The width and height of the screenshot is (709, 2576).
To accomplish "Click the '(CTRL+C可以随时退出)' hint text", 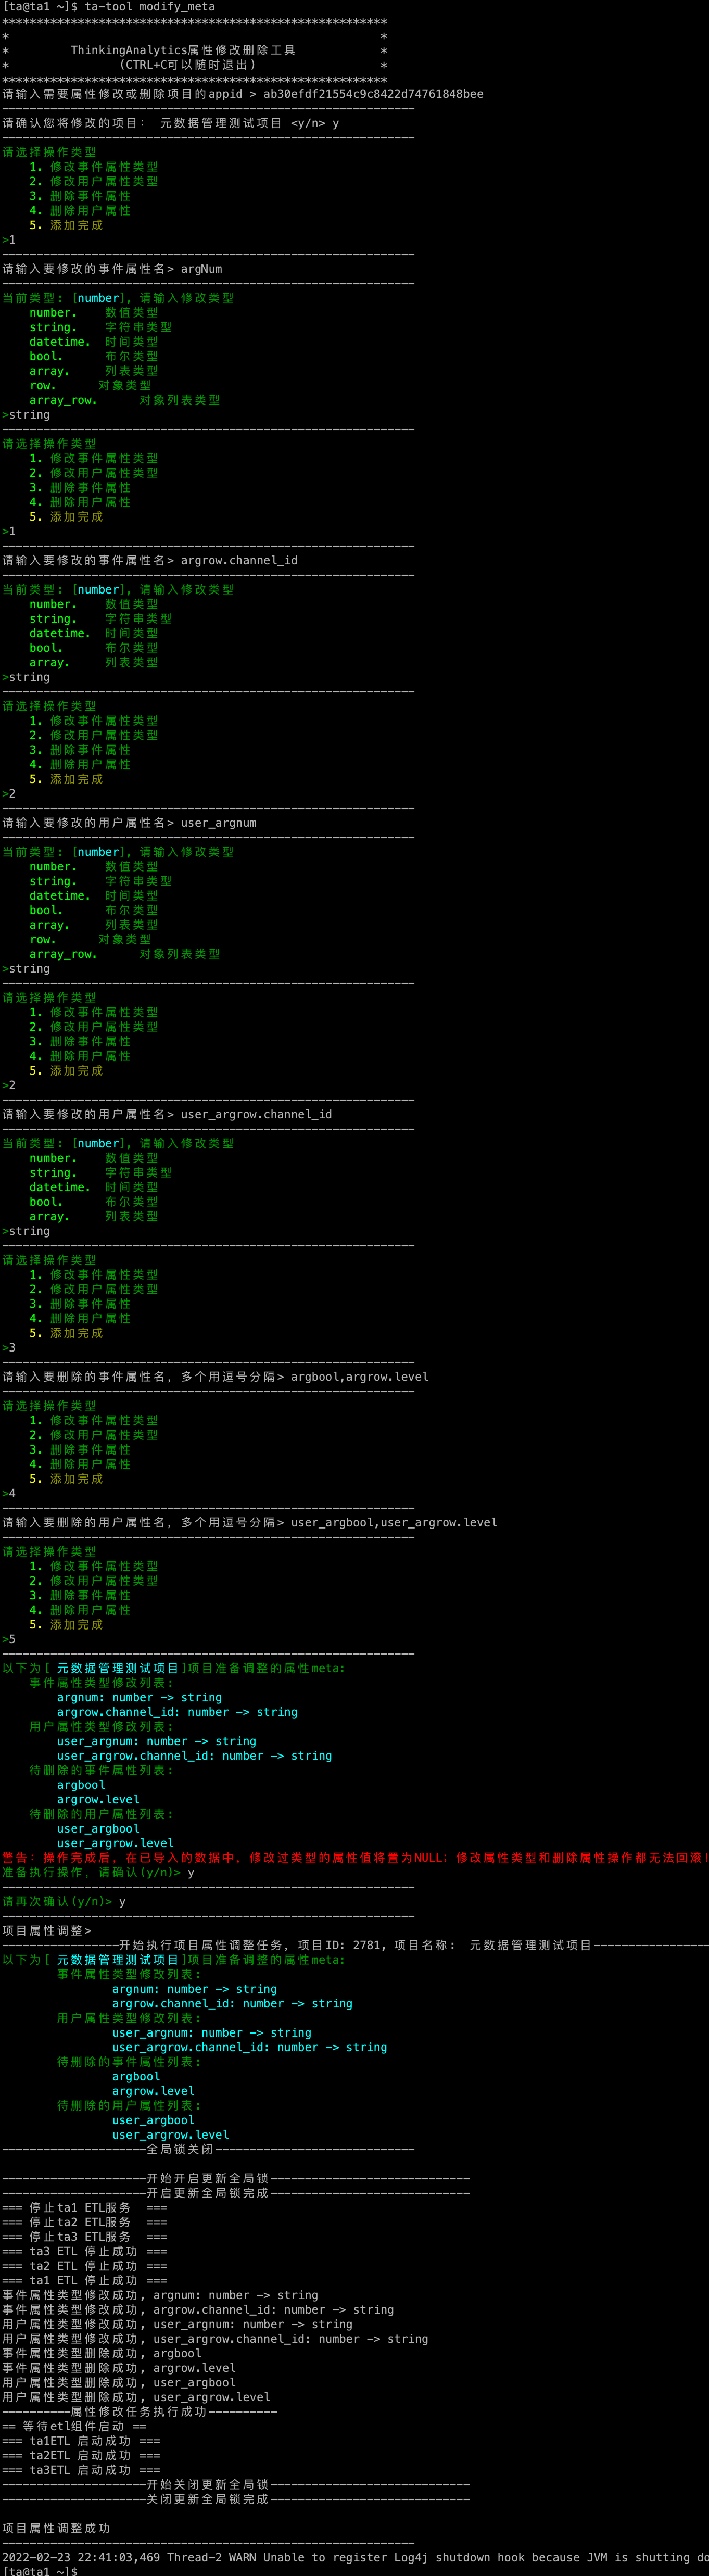I will click(187, 65).
